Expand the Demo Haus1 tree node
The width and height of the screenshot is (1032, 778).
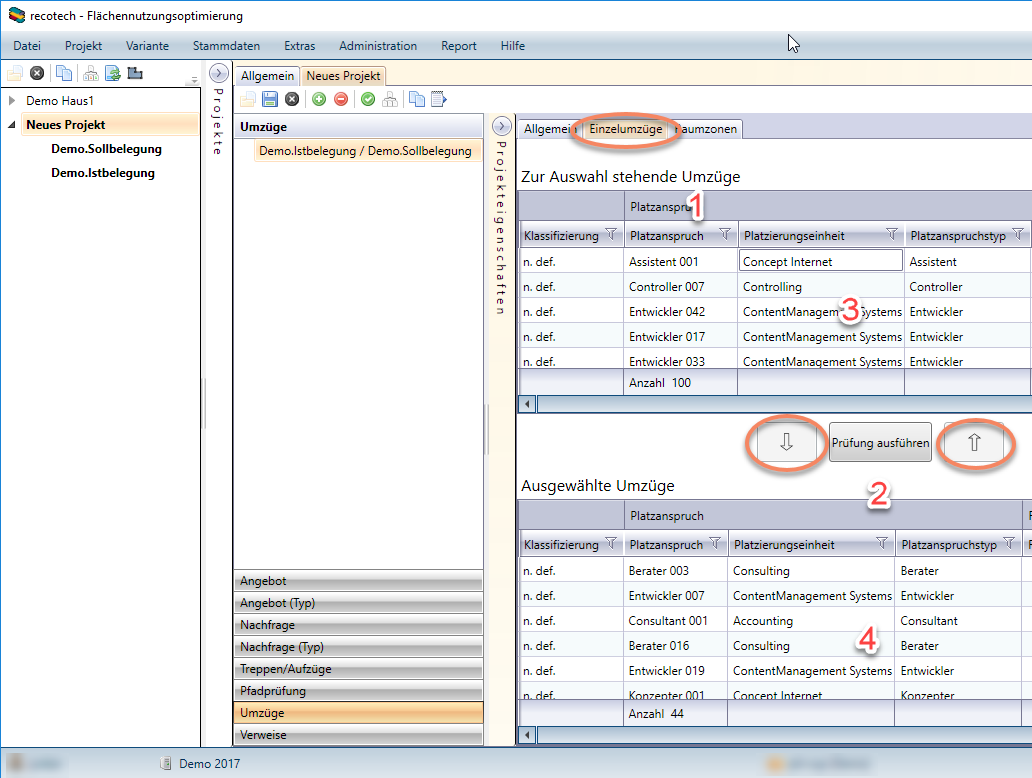pyautogui.click(x=12, y=101)
